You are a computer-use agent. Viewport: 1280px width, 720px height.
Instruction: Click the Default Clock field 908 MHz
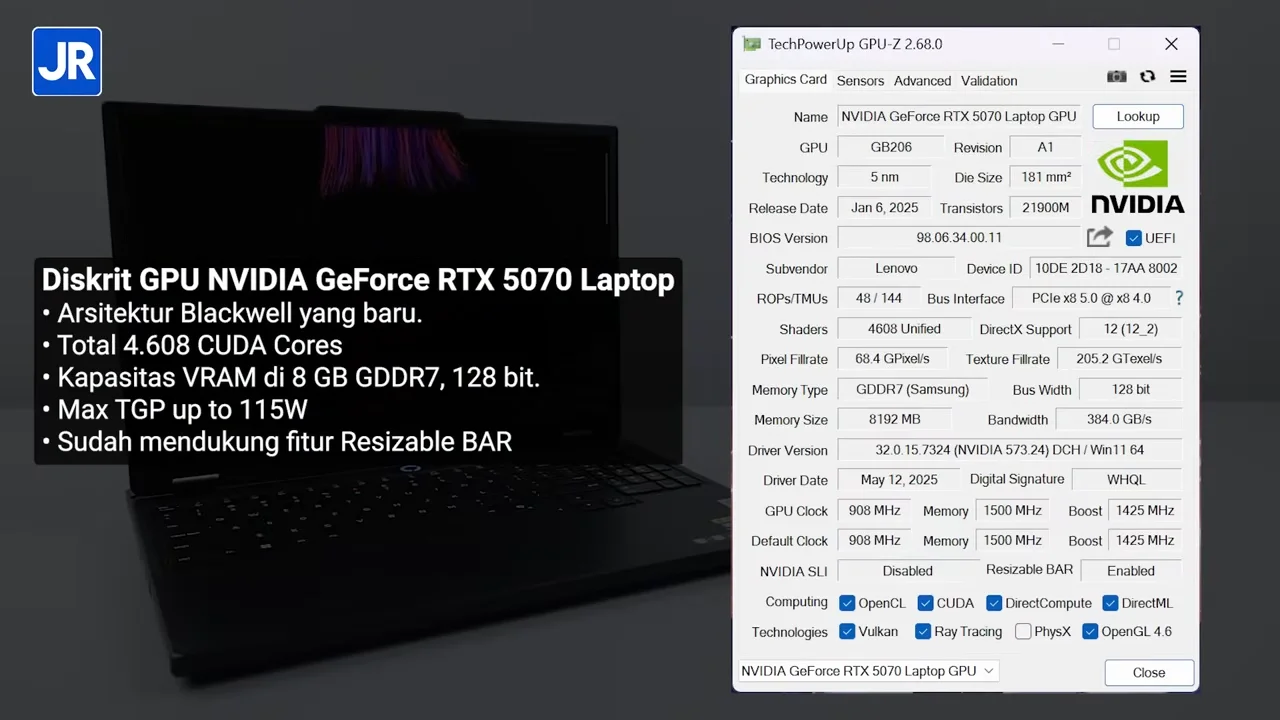coord(874,541)
